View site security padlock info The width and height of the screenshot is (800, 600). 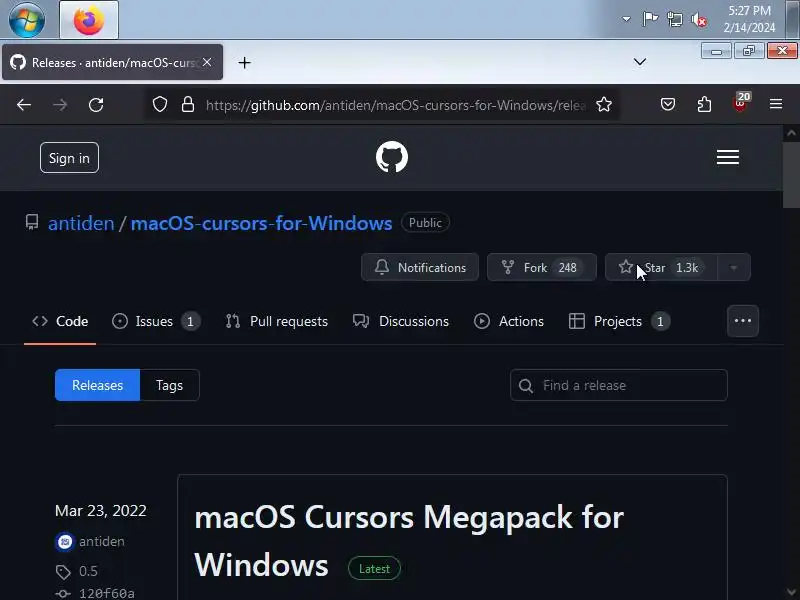point(188,105)
